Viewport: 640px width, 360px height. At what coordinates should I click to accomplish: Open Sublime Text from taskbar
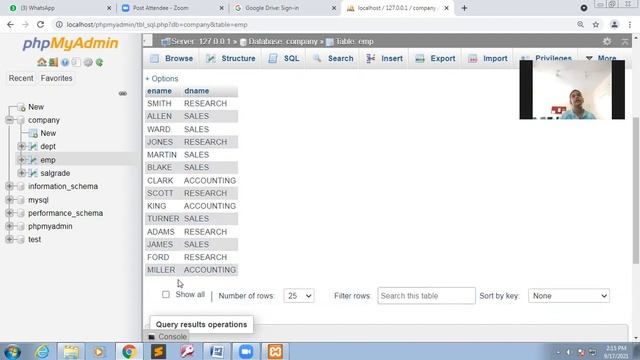[158, 351]
